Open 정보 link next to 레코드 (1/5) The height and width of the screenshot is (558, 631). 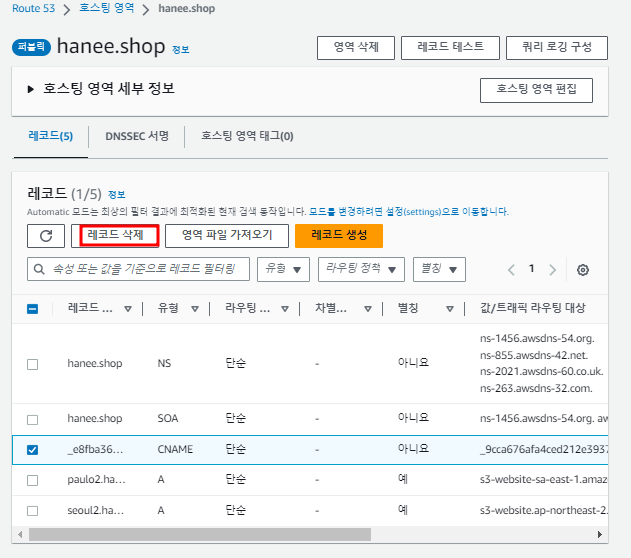[117, 195]
